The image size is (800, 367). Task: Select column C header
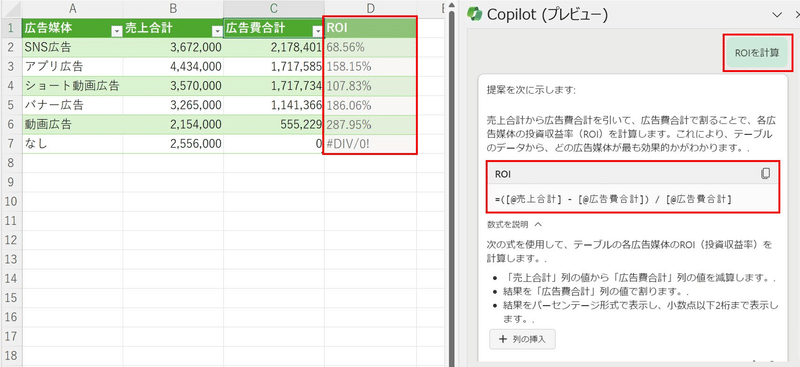273,8
